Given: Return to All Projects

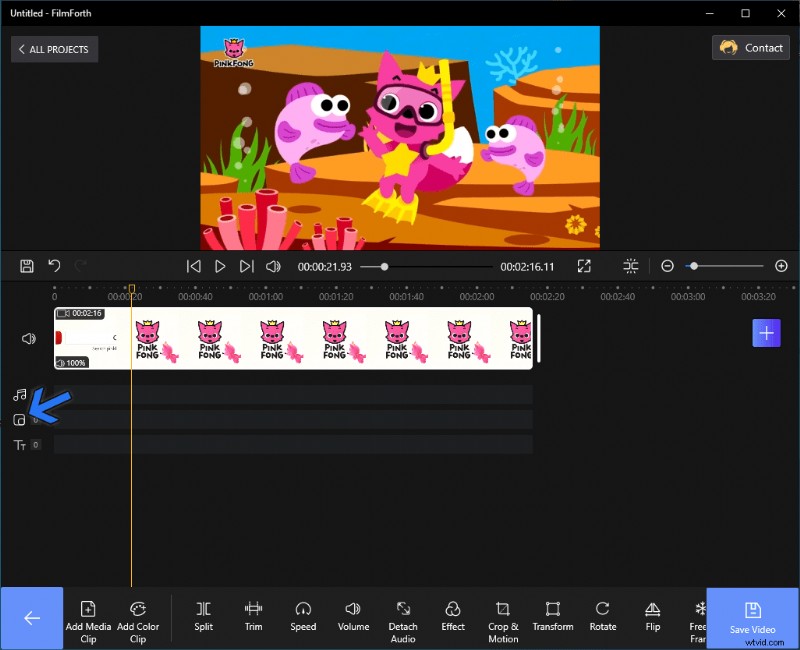Looking at the screenshot, I should click(54, 48).
